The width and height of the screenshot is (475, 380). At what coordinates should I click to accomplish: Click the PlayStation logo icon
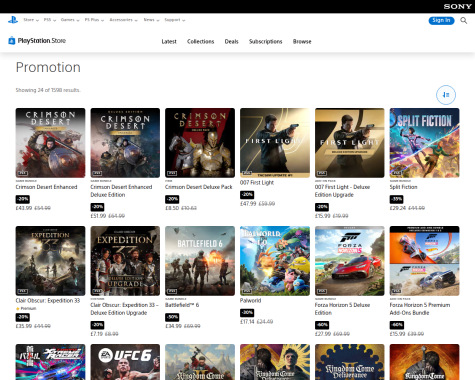click(x=13, y=20)
